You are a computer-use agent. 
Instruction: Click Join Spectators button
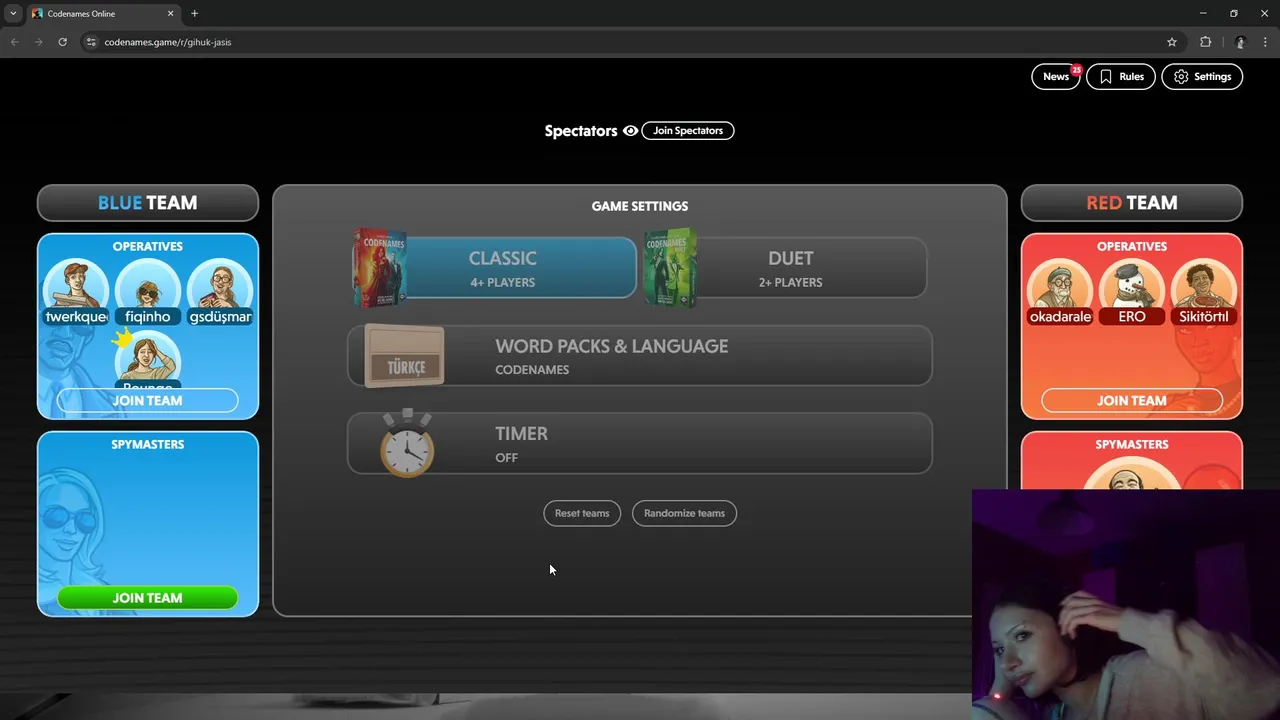click(x=688, y=131)
